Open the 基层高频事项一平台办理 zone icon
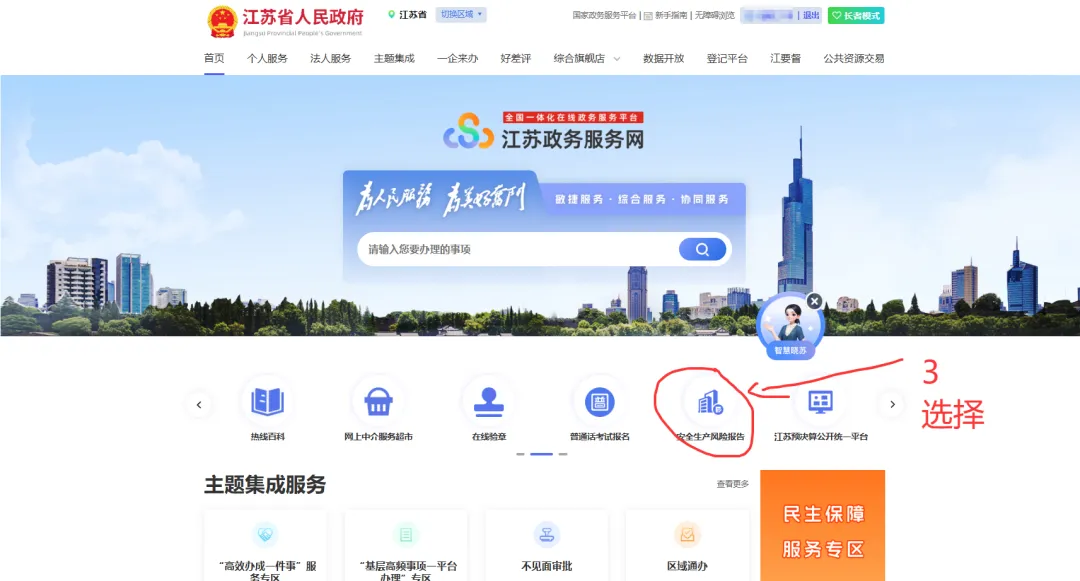 tap(406, 534)
